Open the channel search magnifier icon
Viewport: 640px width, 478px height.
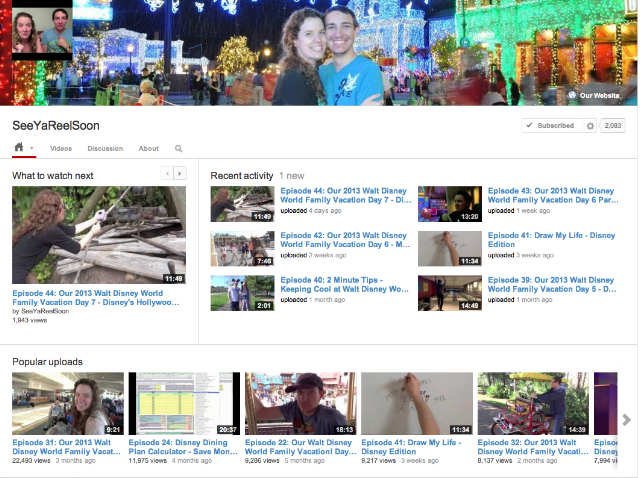[x=178, y=149]
